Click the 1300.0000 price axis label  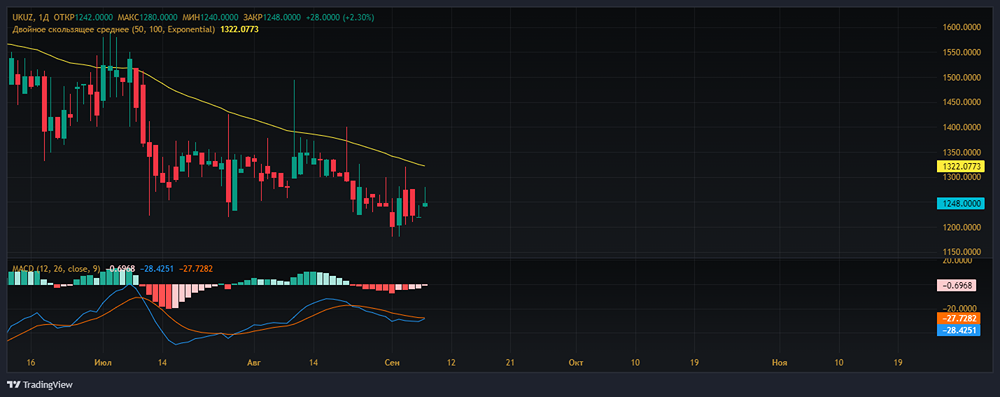point(961,177)
